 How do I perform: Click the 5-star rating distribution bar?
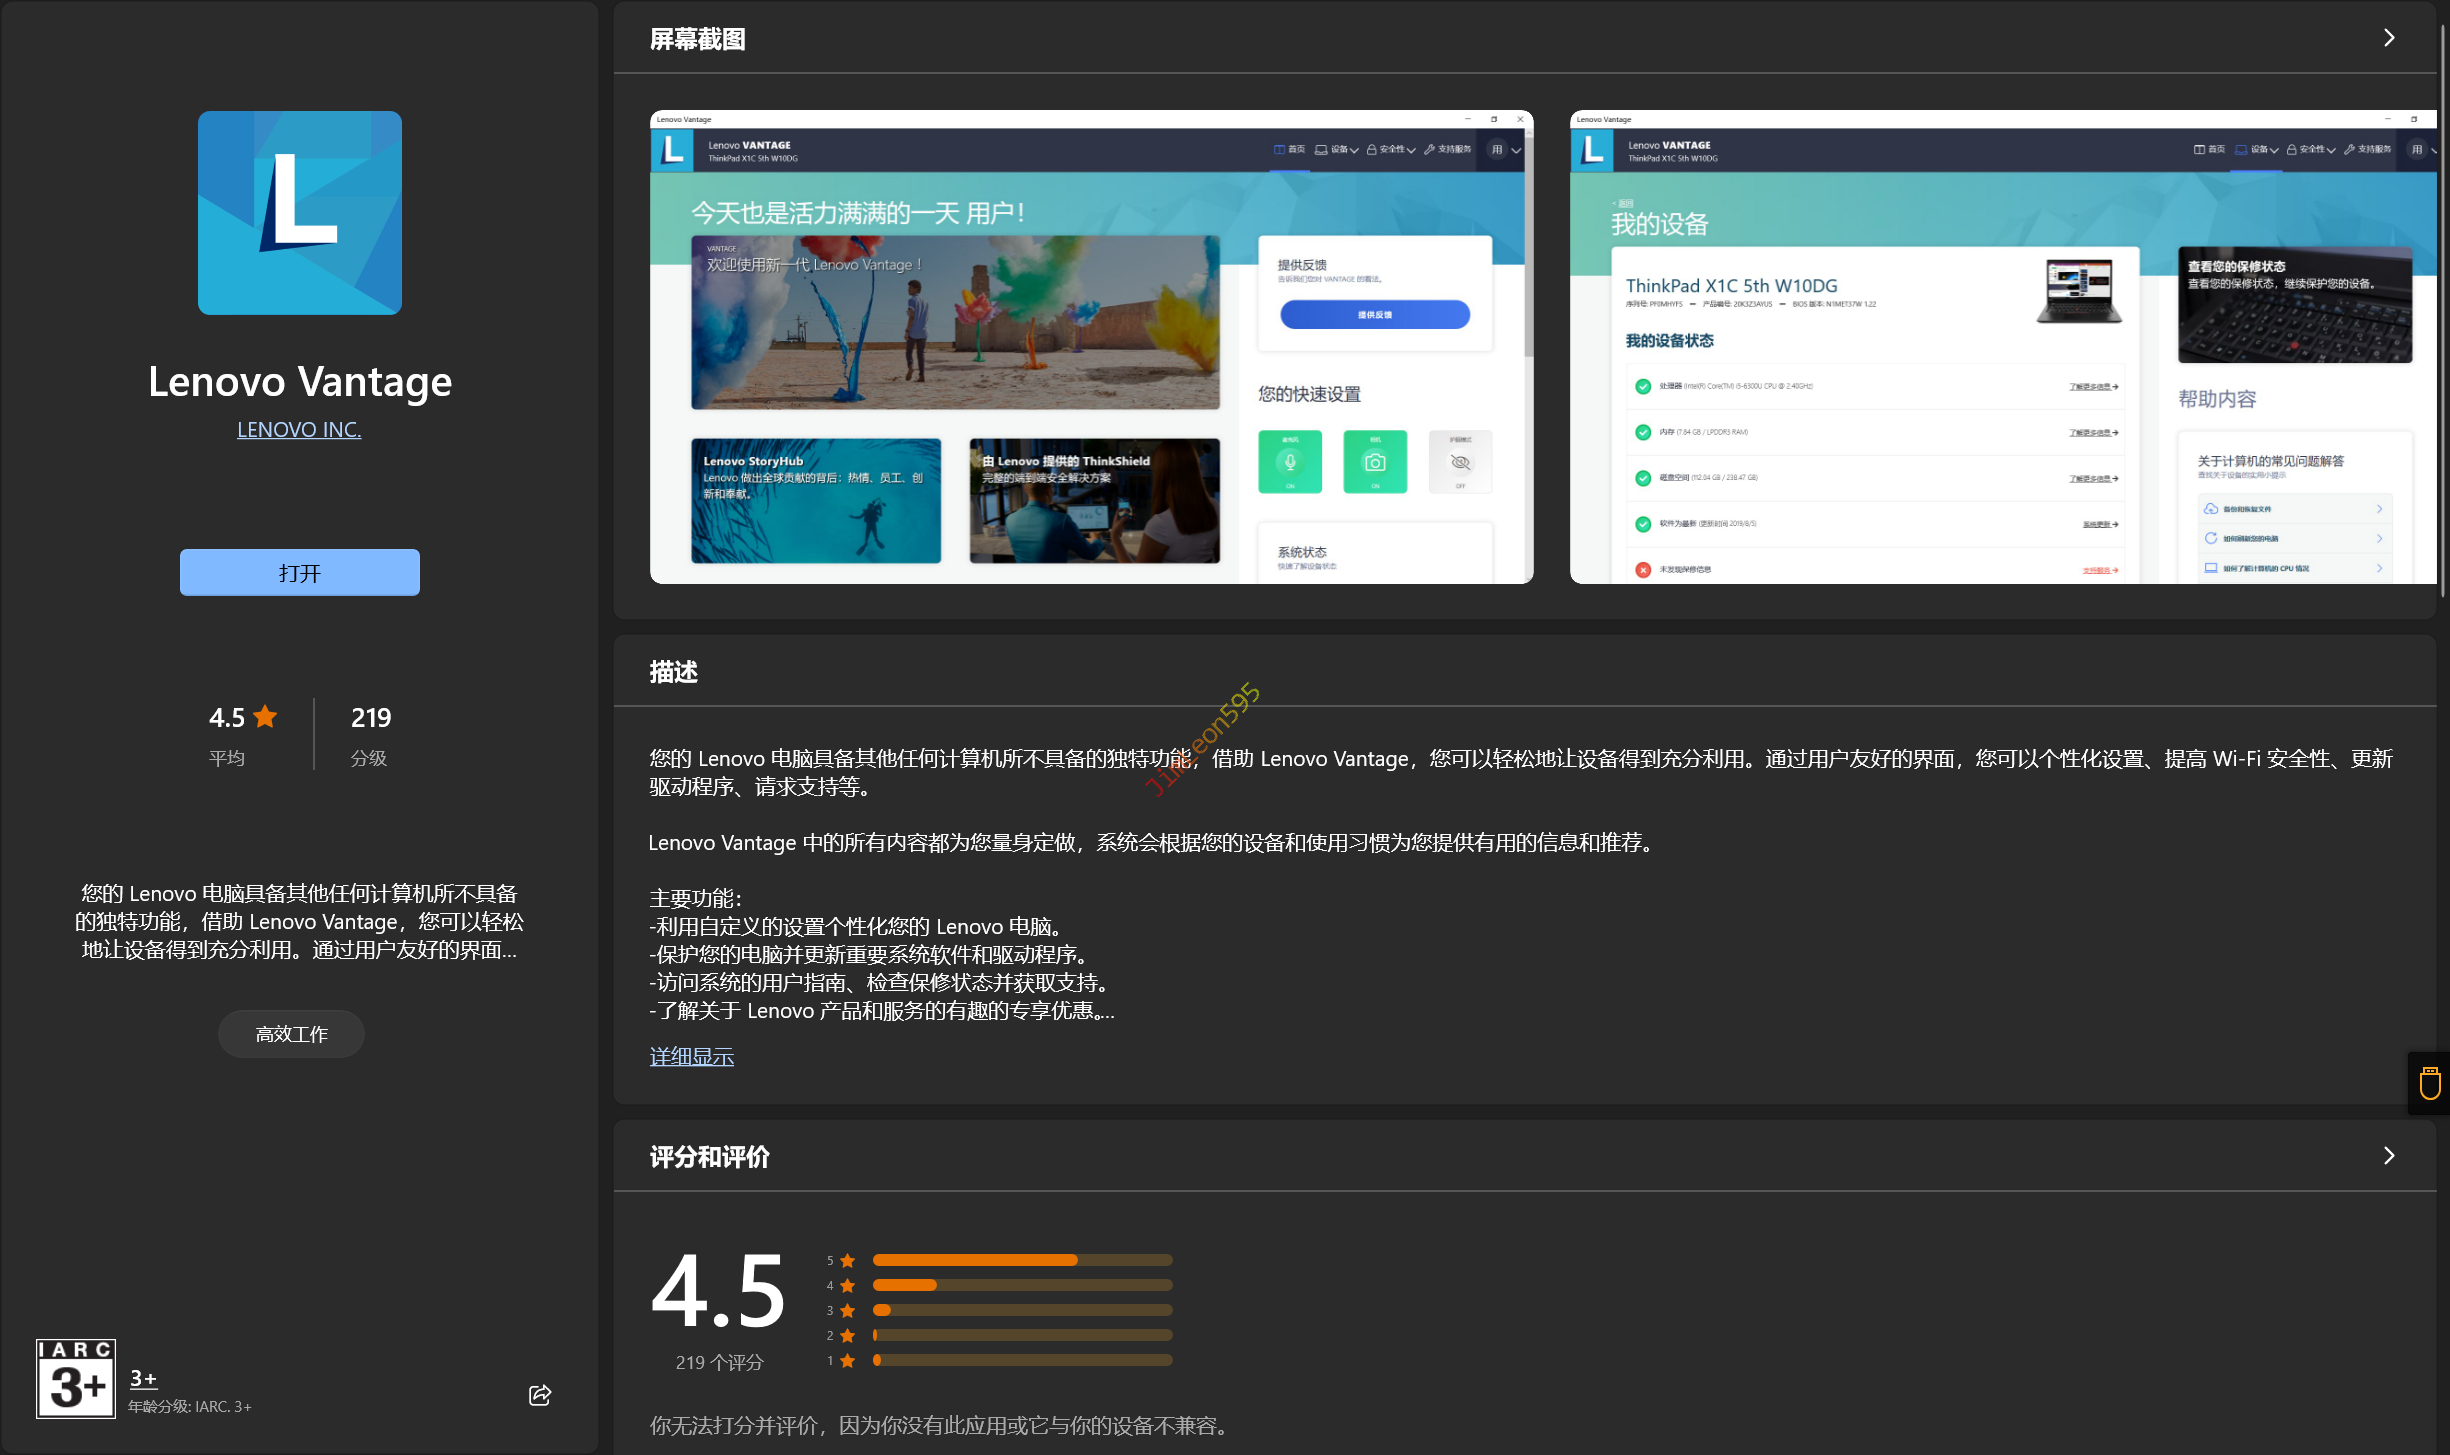coord(1022,1260)
